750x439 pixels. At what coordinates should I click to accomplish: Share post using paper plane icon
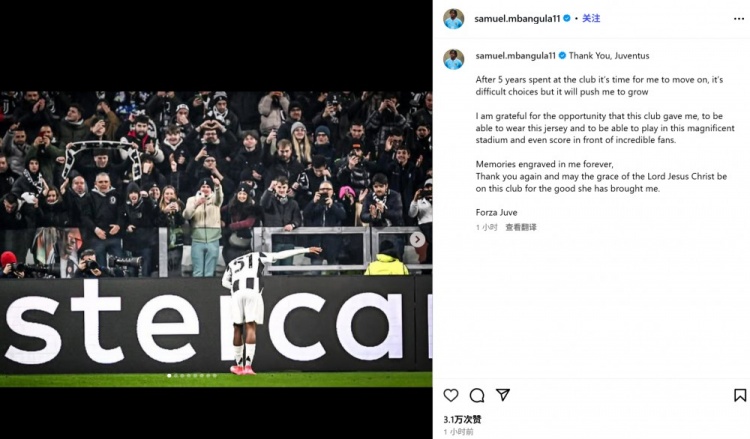503,395
